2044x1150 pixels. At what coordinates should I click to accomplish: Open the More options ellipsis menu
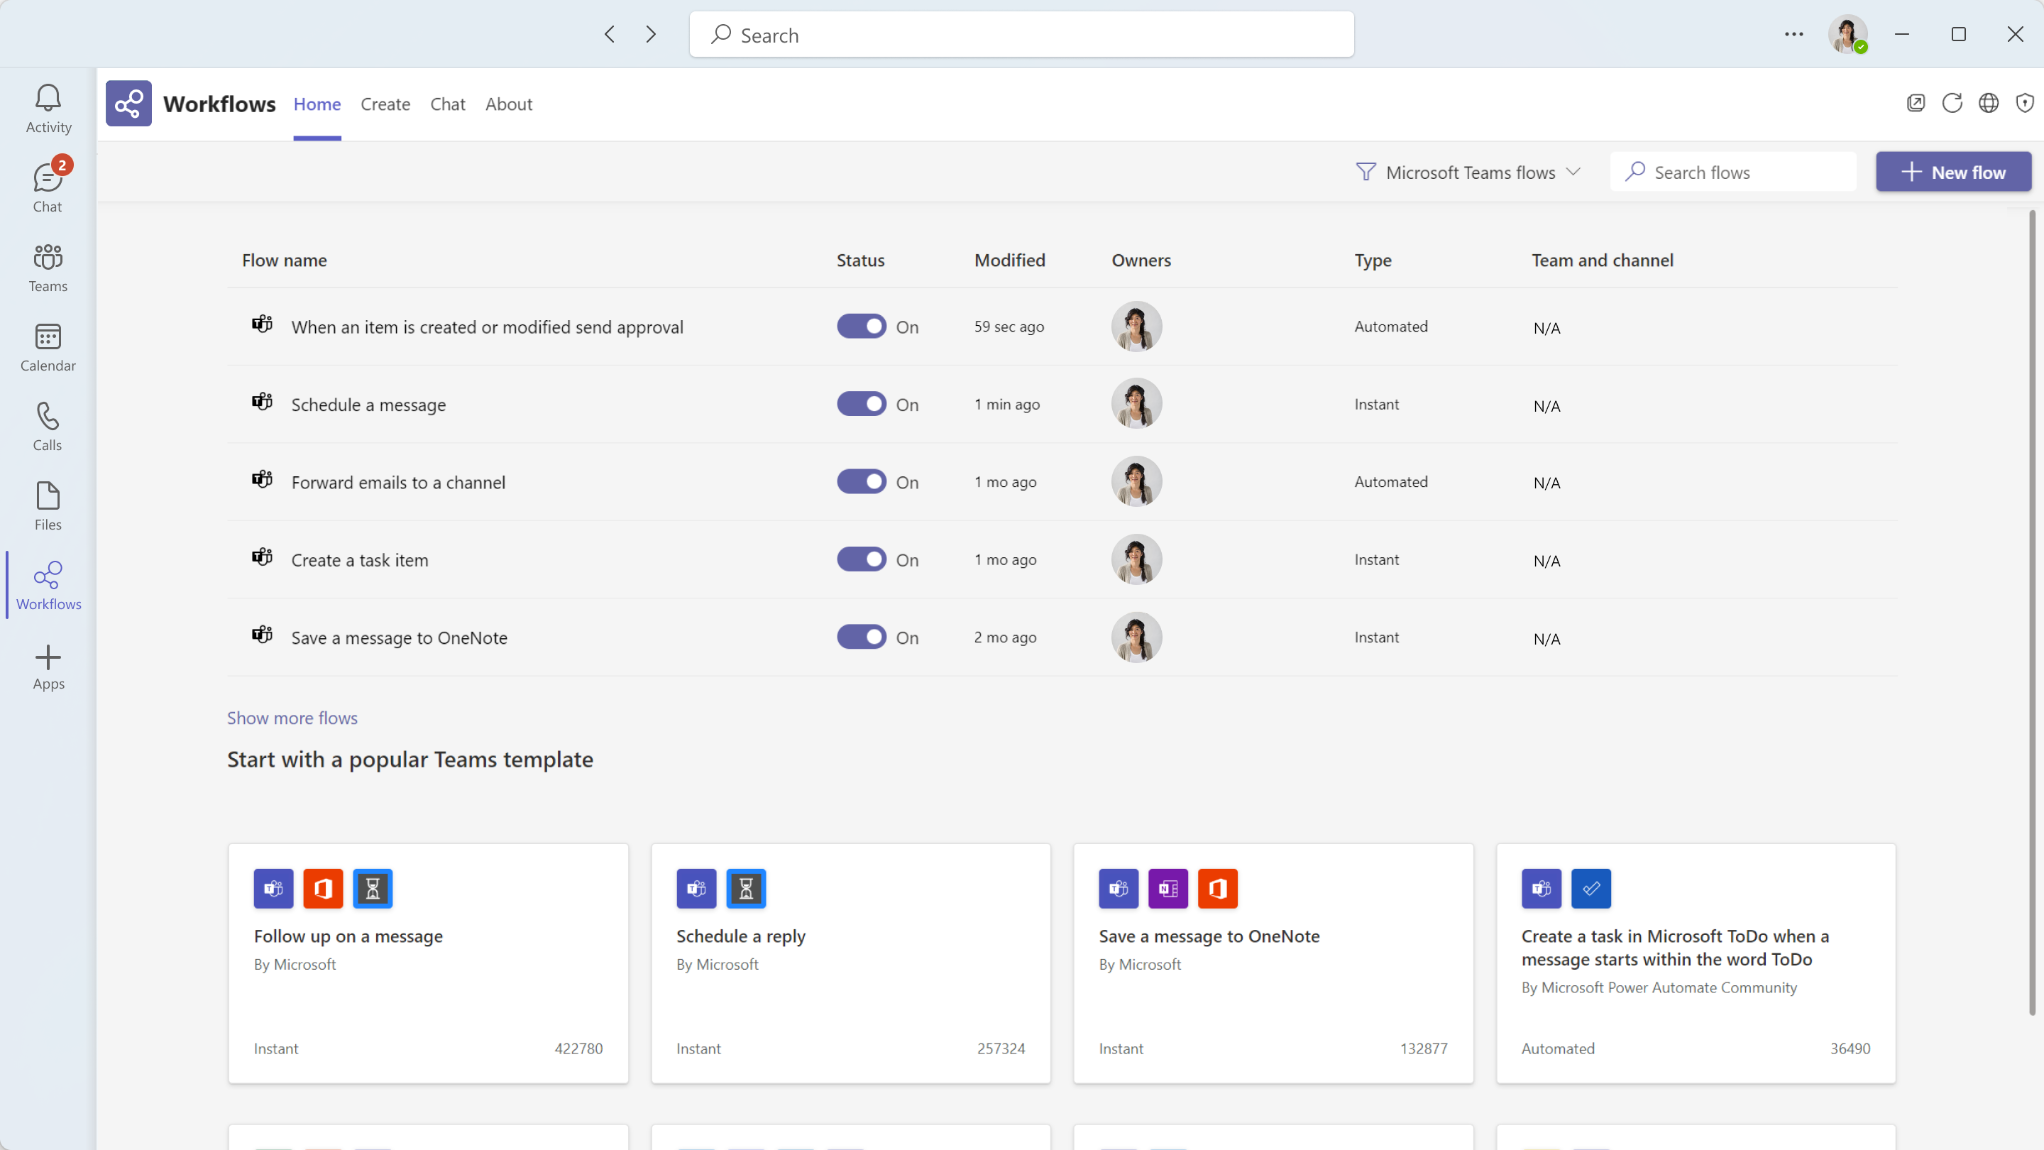[x=1793, y=34]
